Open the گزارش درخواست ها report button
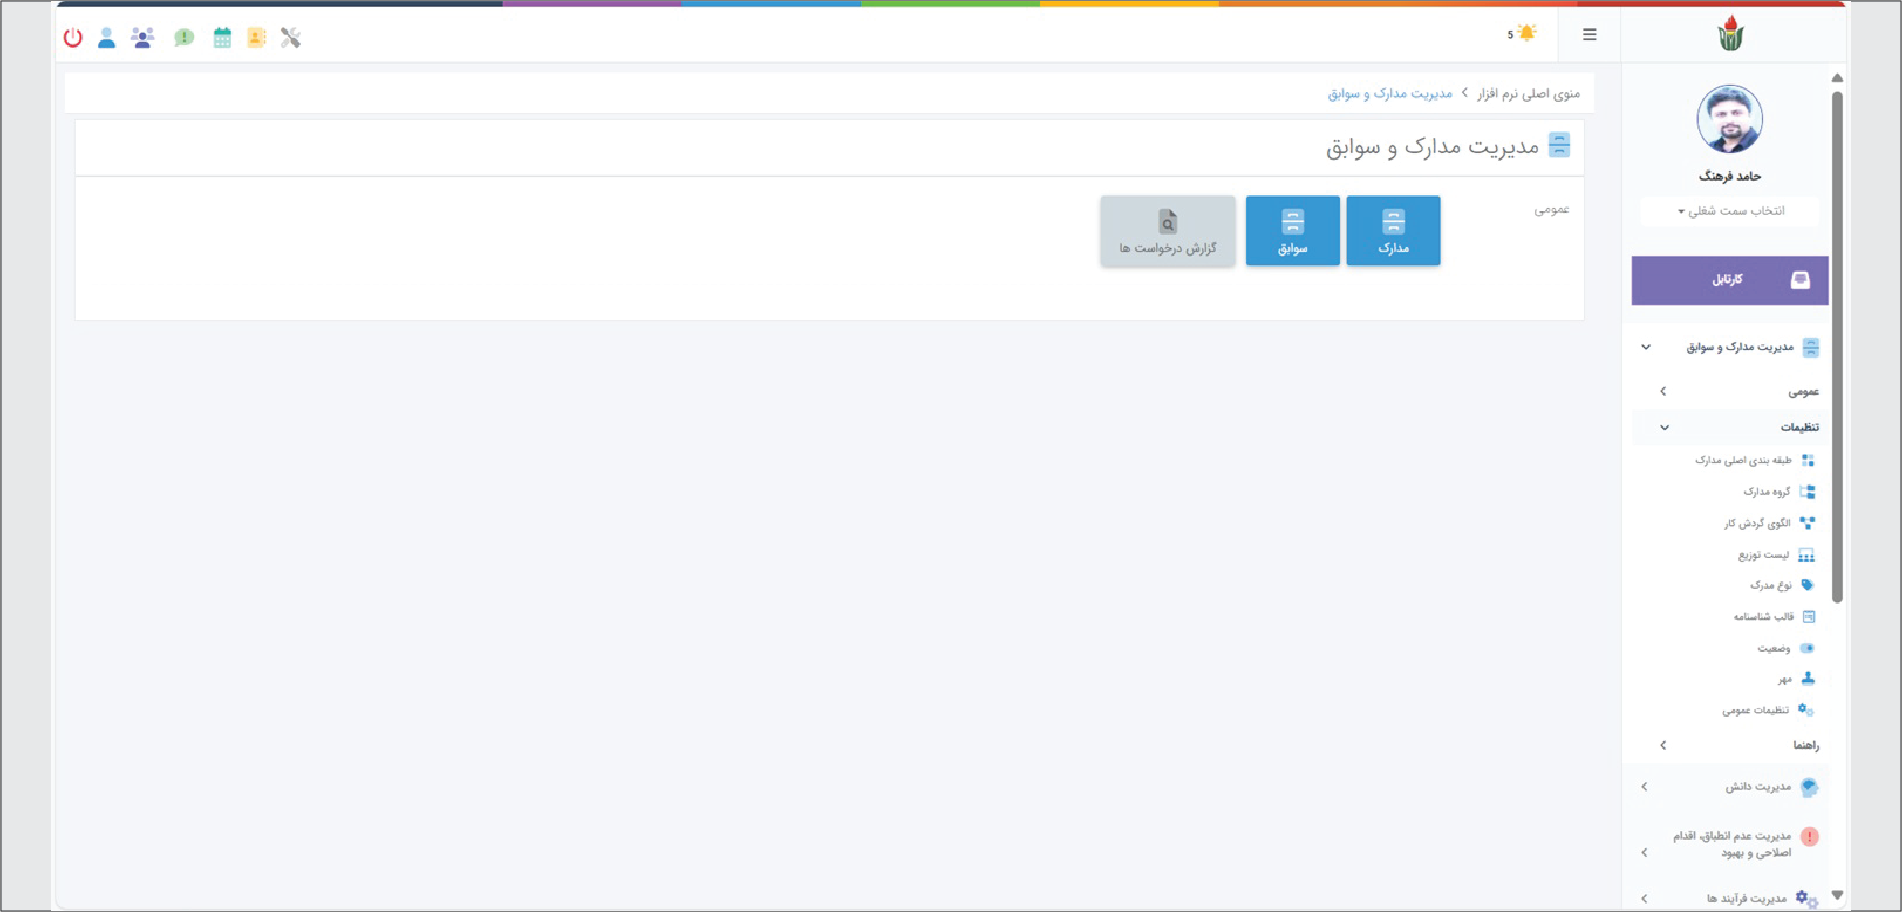Screen dimensions: 1902x912 [x=1168, y=231]
